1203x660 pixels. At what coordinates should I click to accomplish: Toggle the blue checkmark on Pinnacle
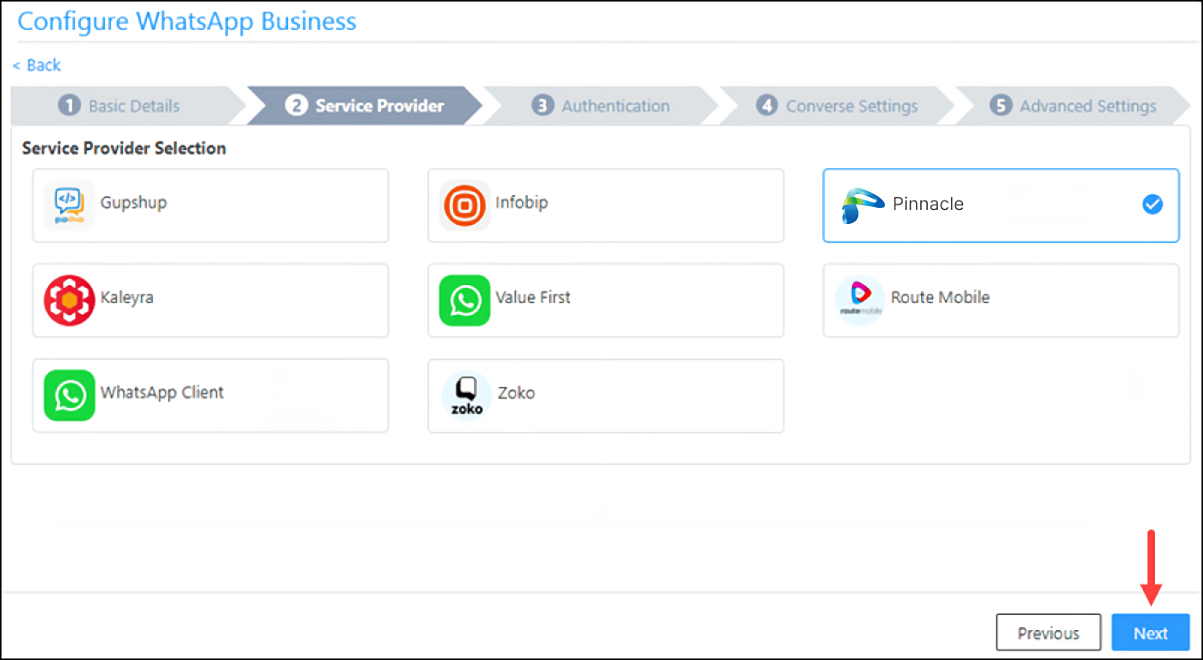[x=1152, y=205]
